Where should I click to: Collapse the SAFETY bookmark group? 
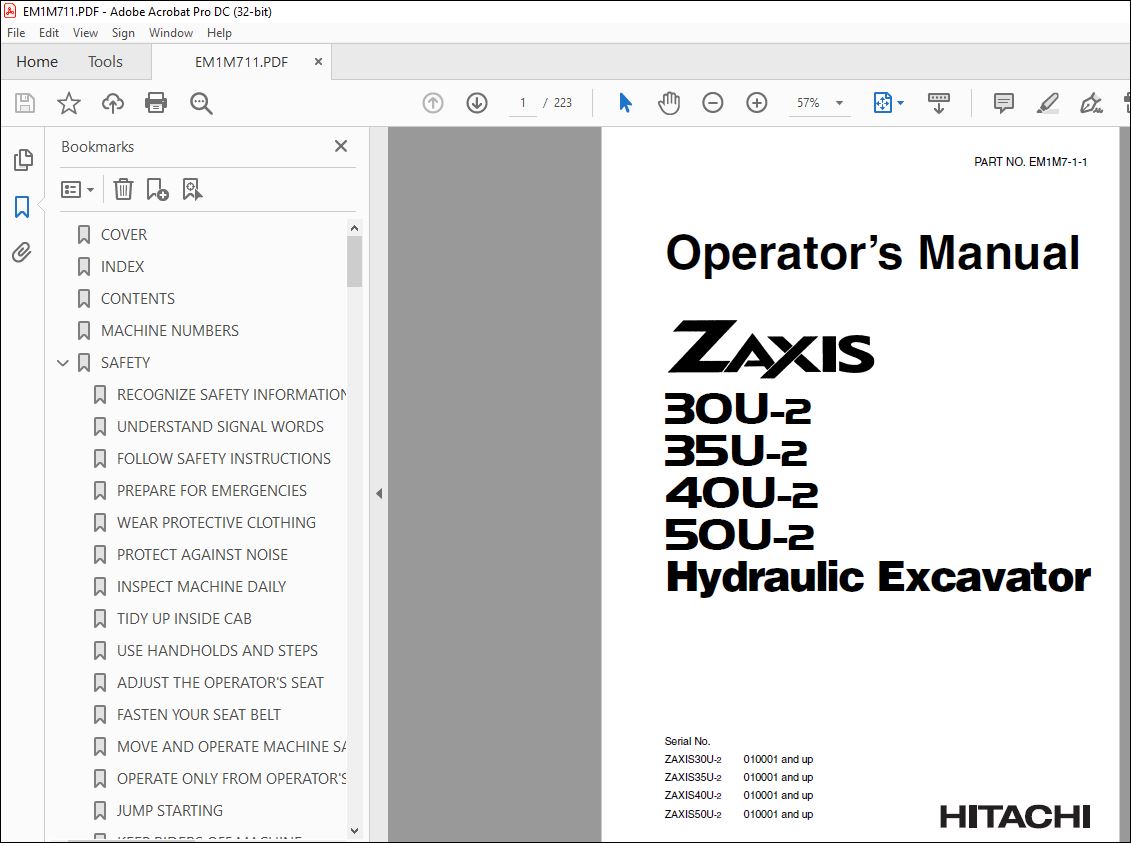pyautogui.click(x=63, y=363)
